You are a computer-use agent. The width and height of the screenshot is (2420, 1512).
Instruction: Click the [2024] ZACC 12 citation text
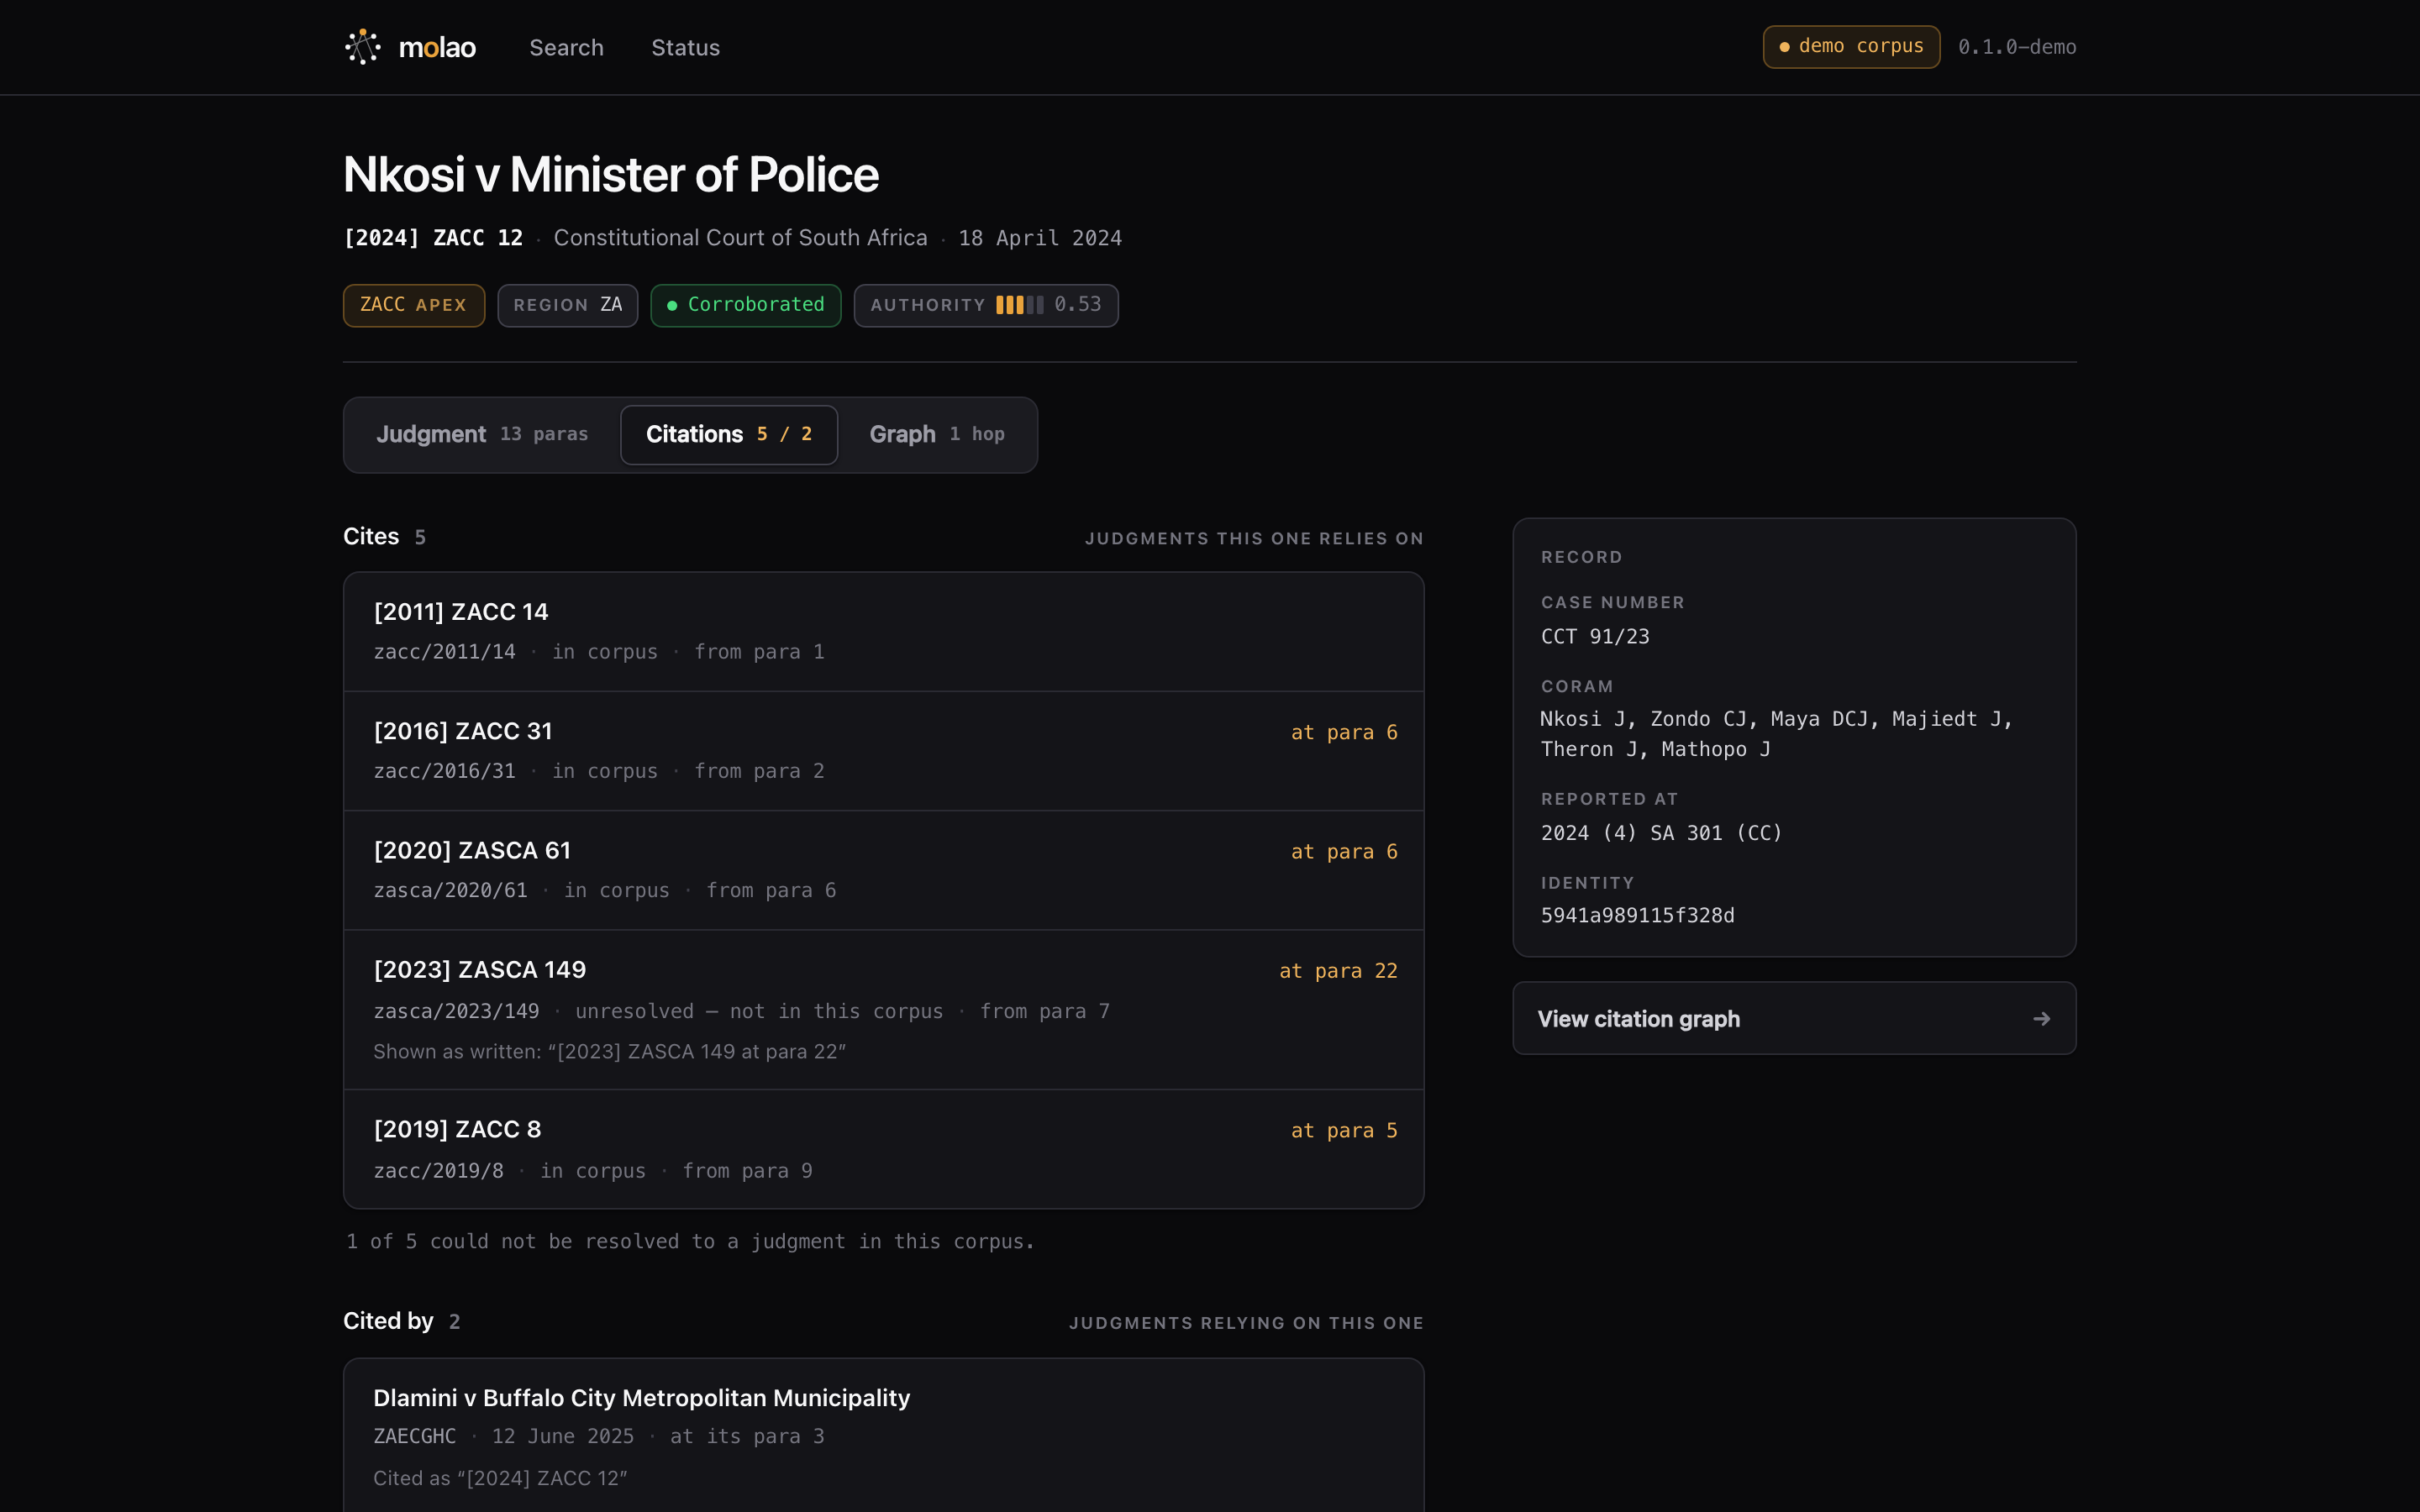point(433,238)
